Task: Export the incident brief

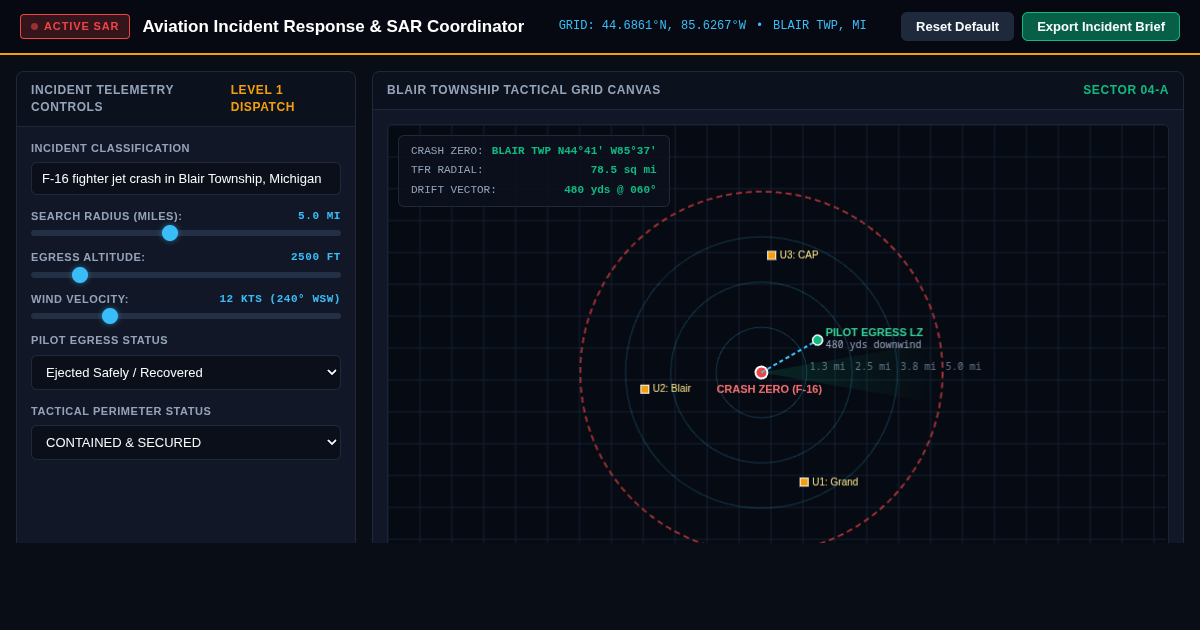Action: (1101, 26)
